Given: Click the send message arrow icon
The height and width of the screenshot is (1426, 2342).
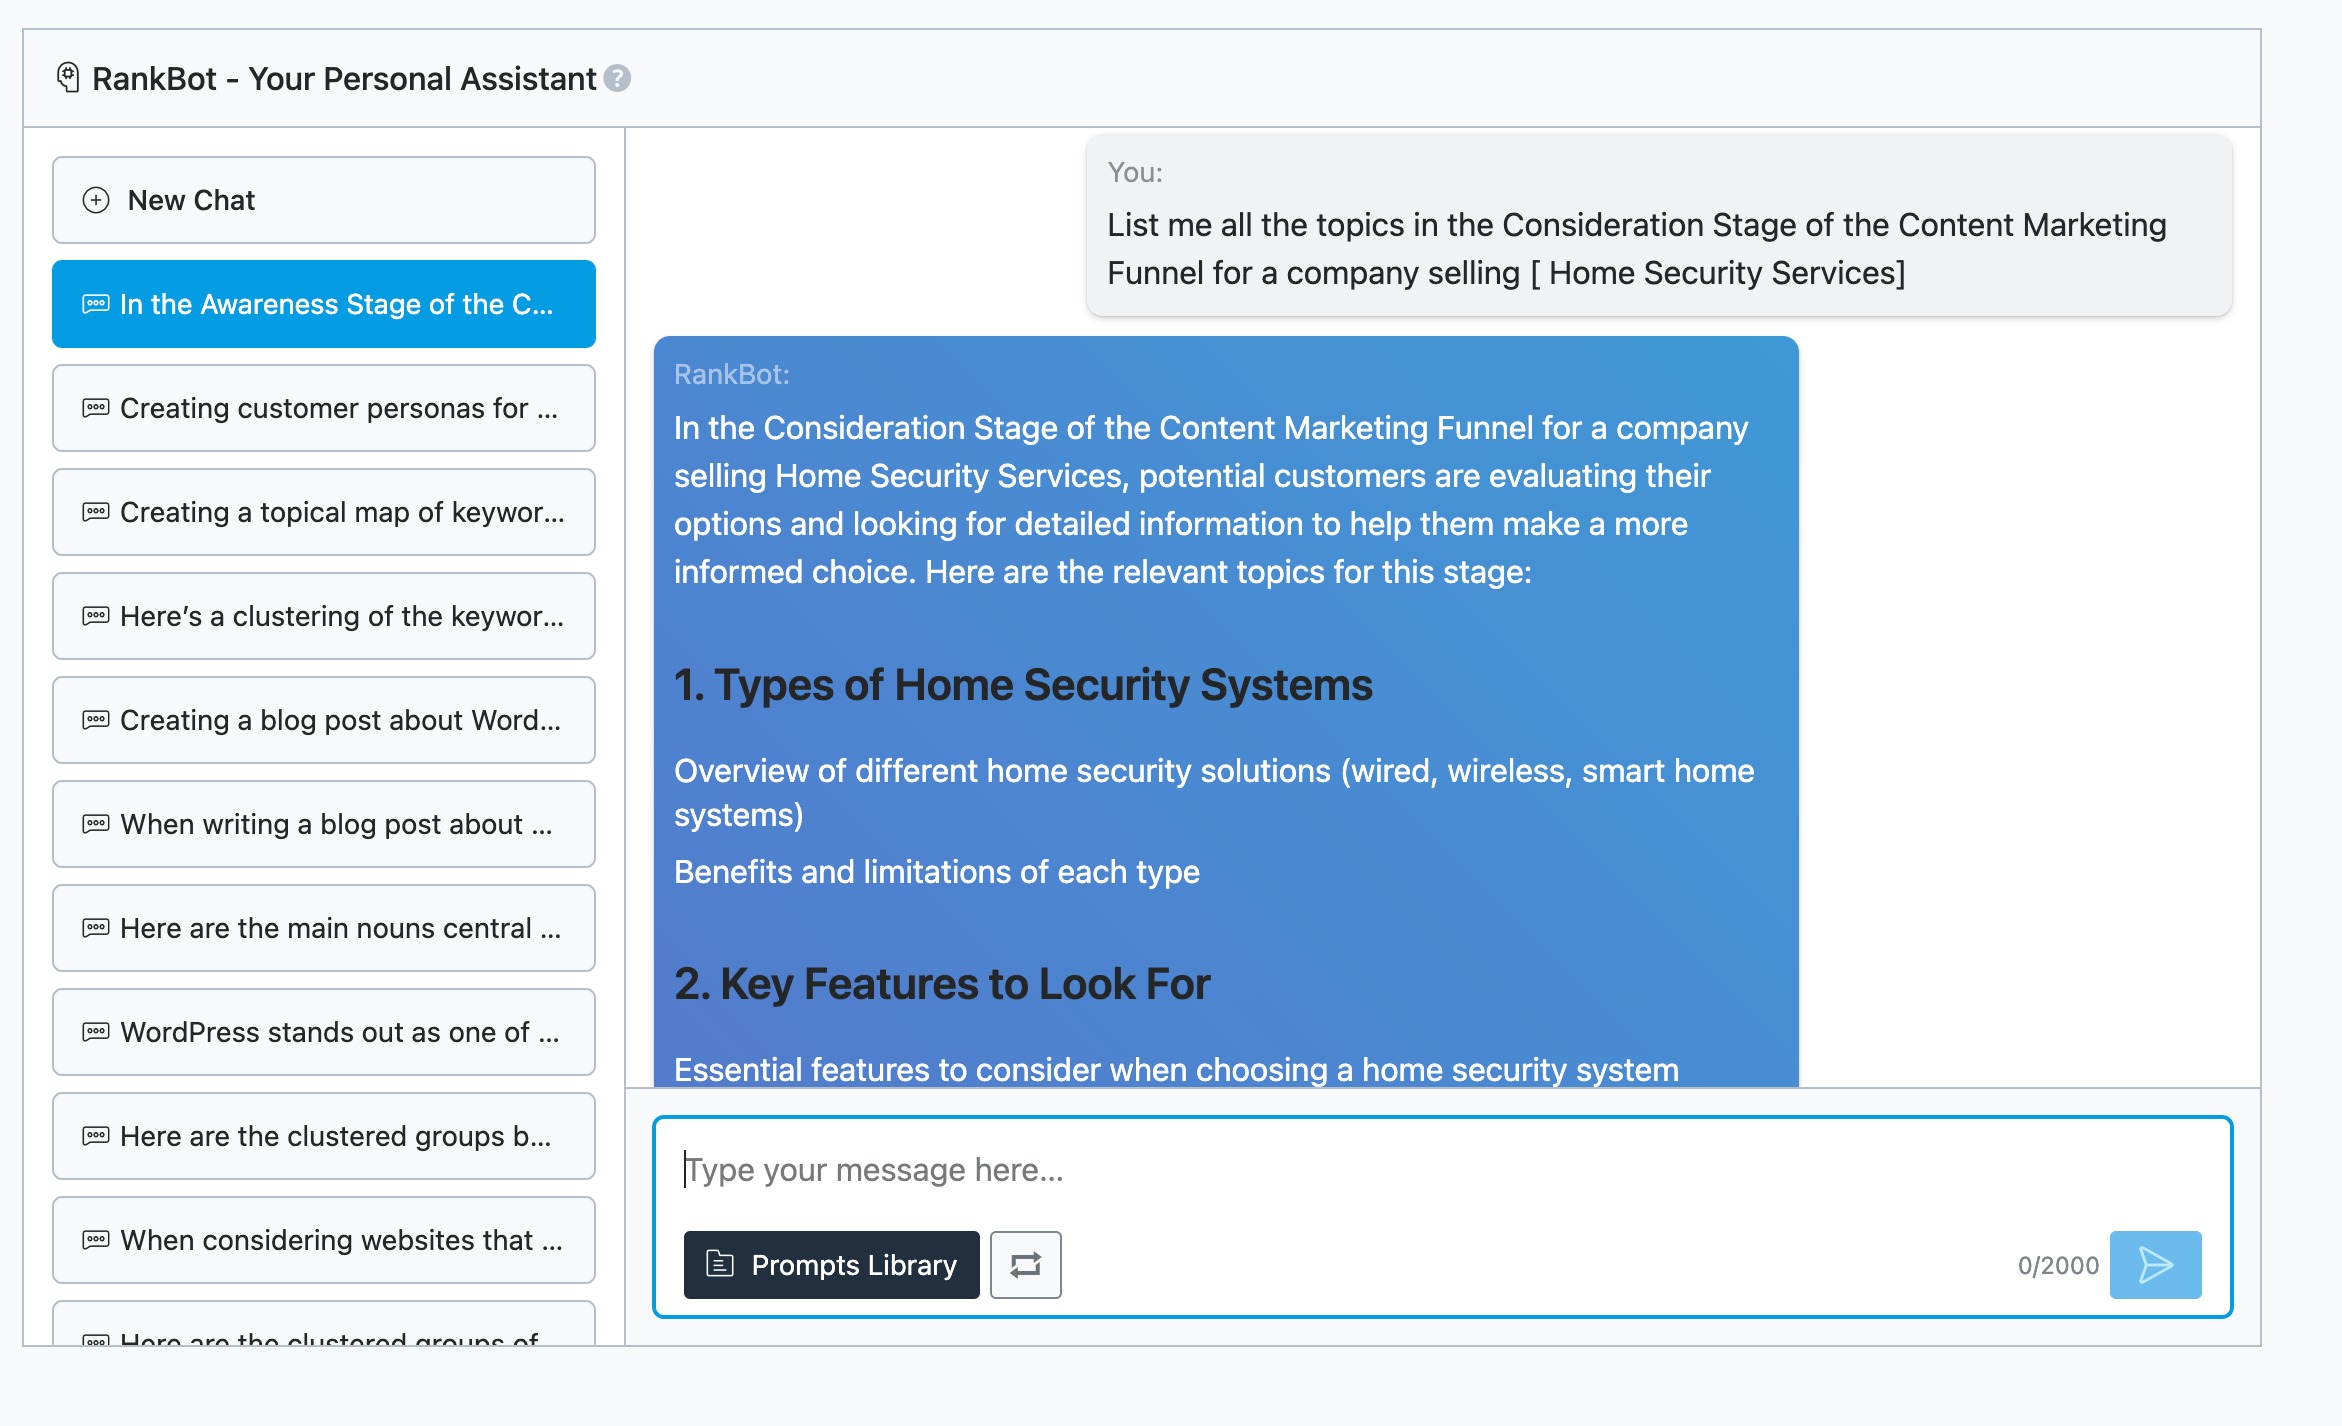Looking at the screenshot, I should pos(2155,1265).
